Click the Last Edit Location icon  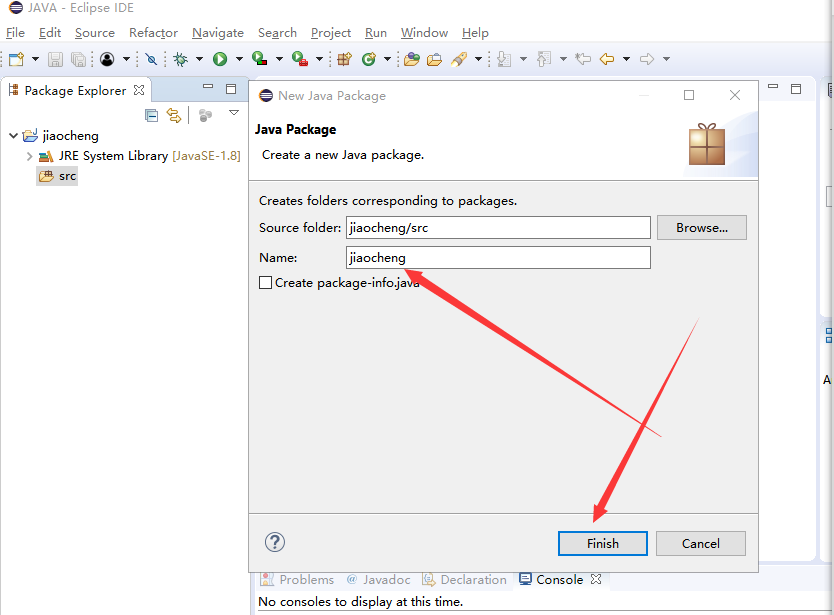click(583, 59)
